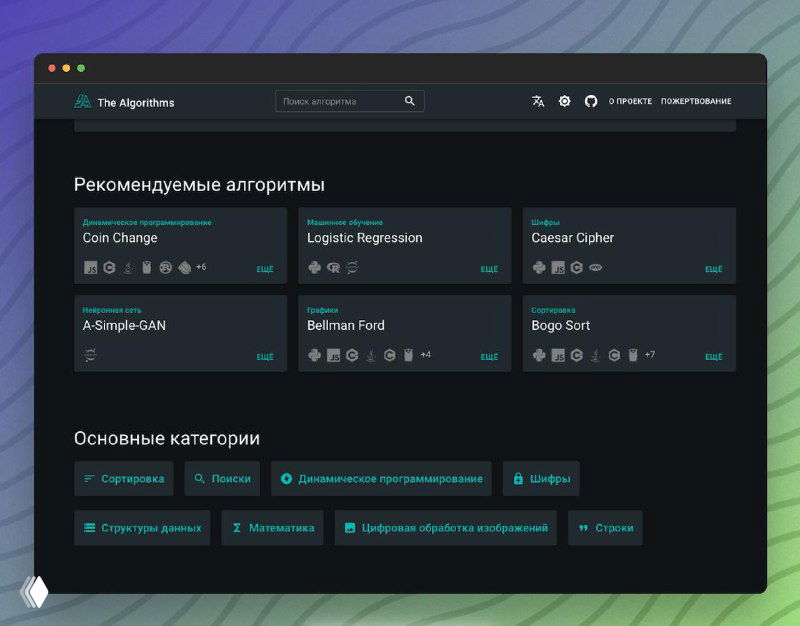Viewport: 800px width, 626px height.
Task: Focus the Поиск алгоритма search field
Action: [340, 101]
